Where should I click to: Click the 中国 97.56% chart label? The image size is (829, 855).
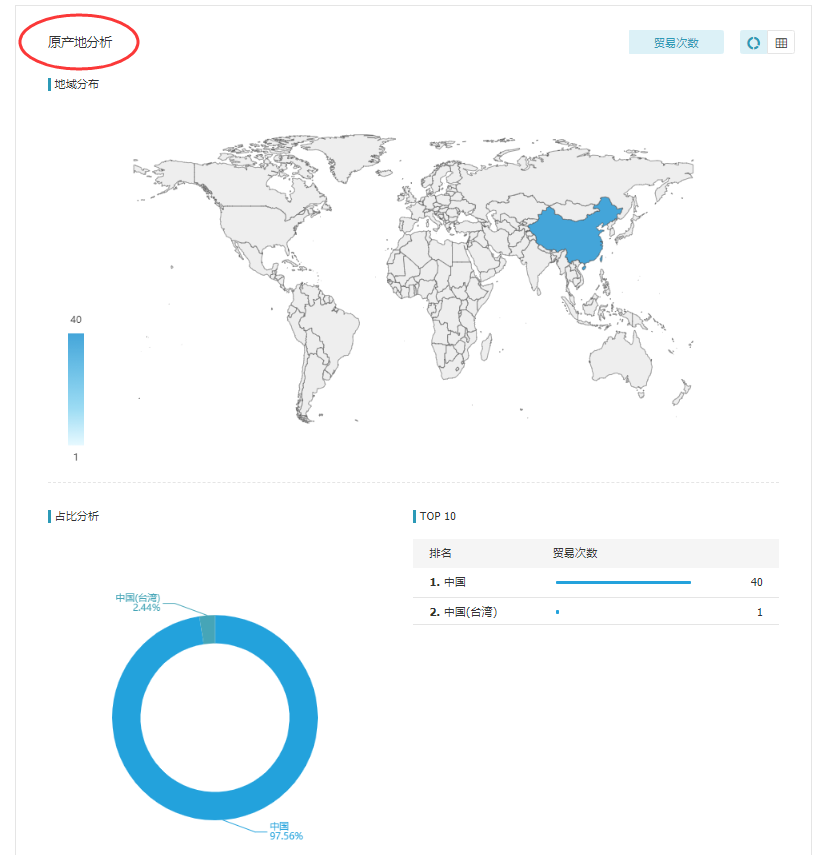point(285,831)
